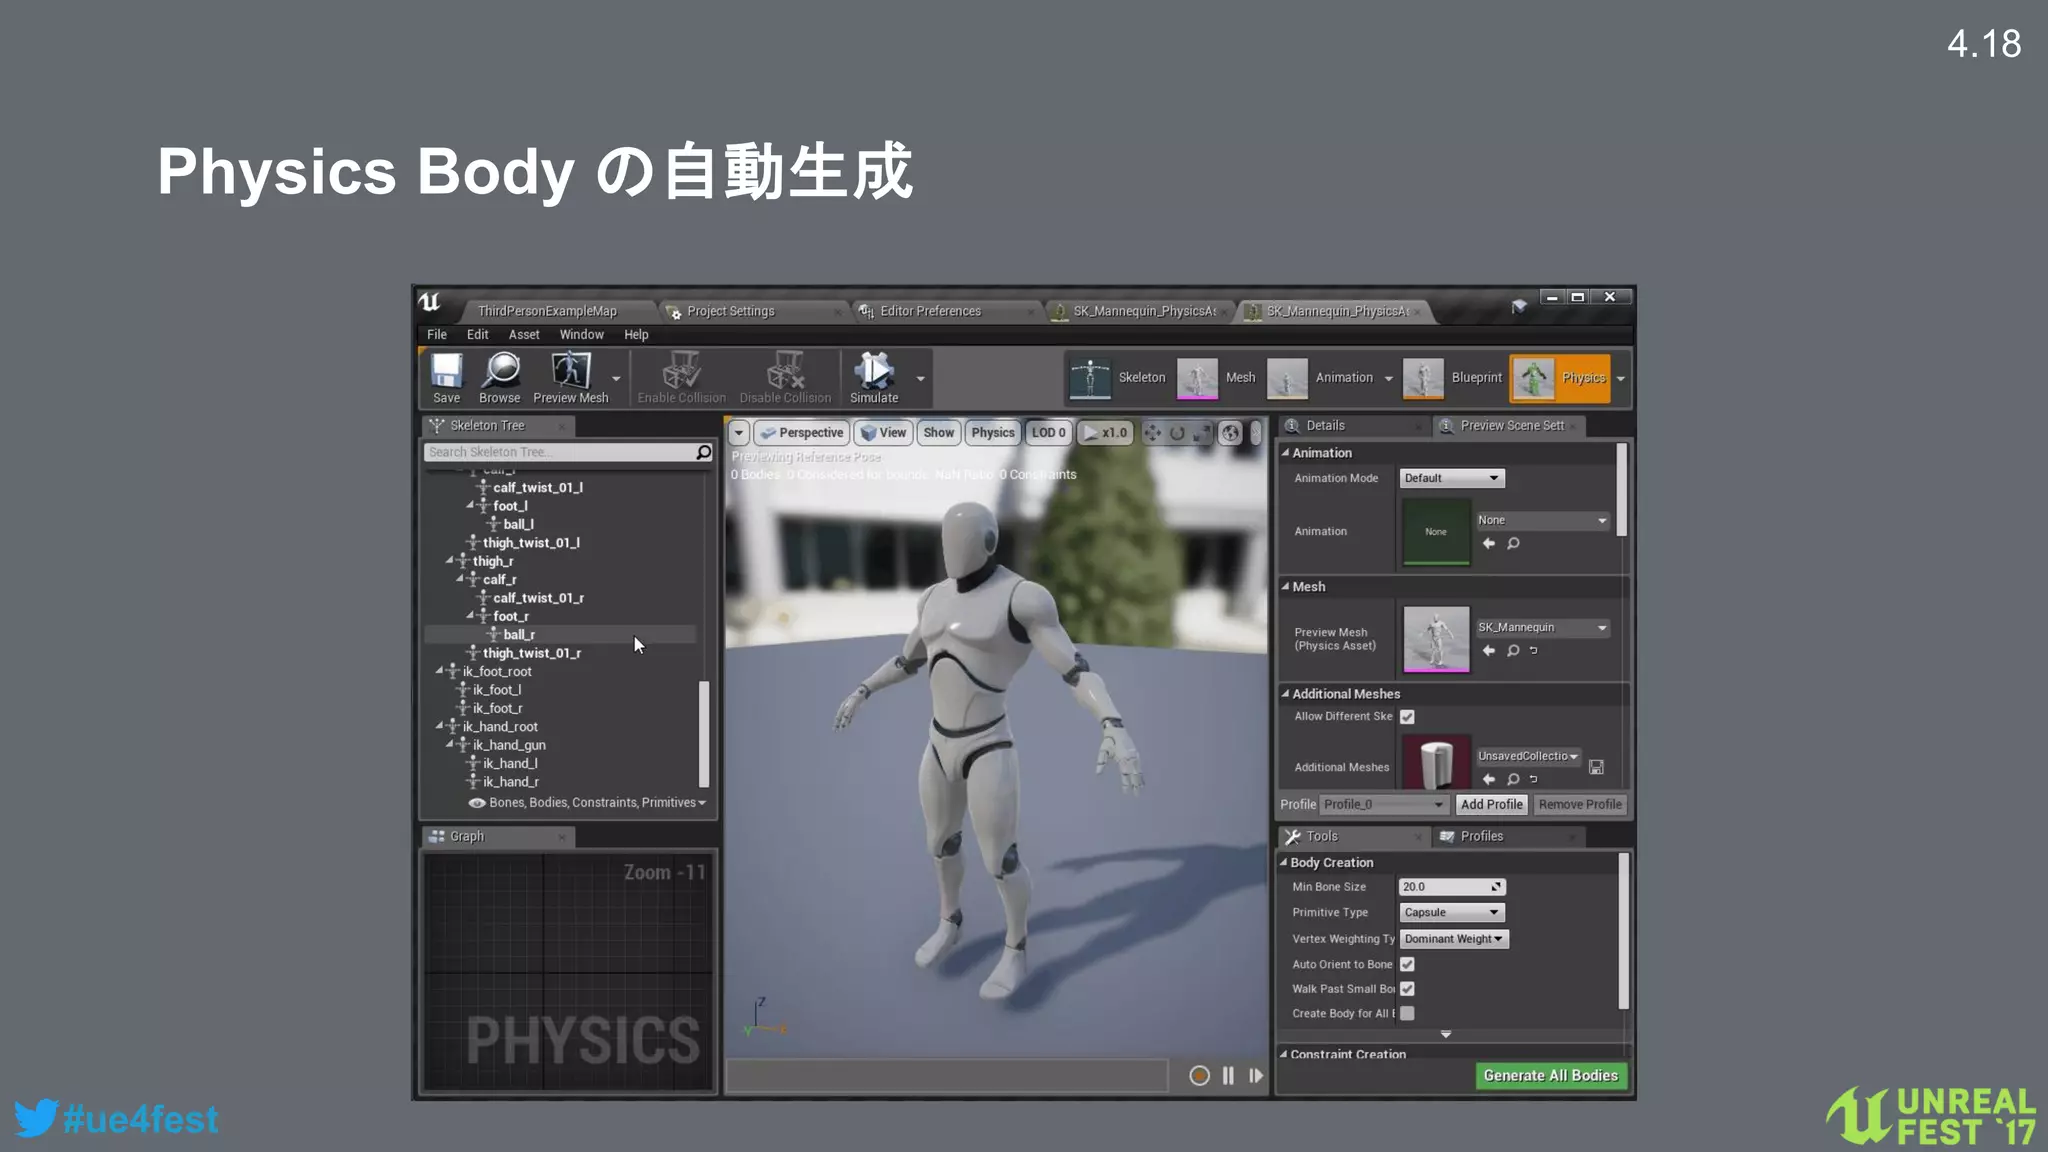Browse to SK_Mannequin preview mesh asset
Viewport: 2048px width, 1152px height.
(1513, 650)
